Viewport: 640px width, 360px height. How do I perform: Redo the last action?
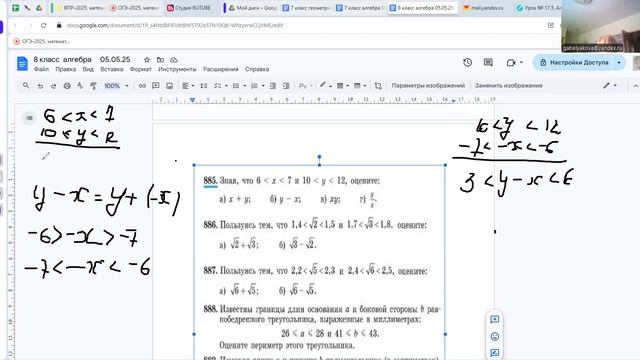[53, 86]
